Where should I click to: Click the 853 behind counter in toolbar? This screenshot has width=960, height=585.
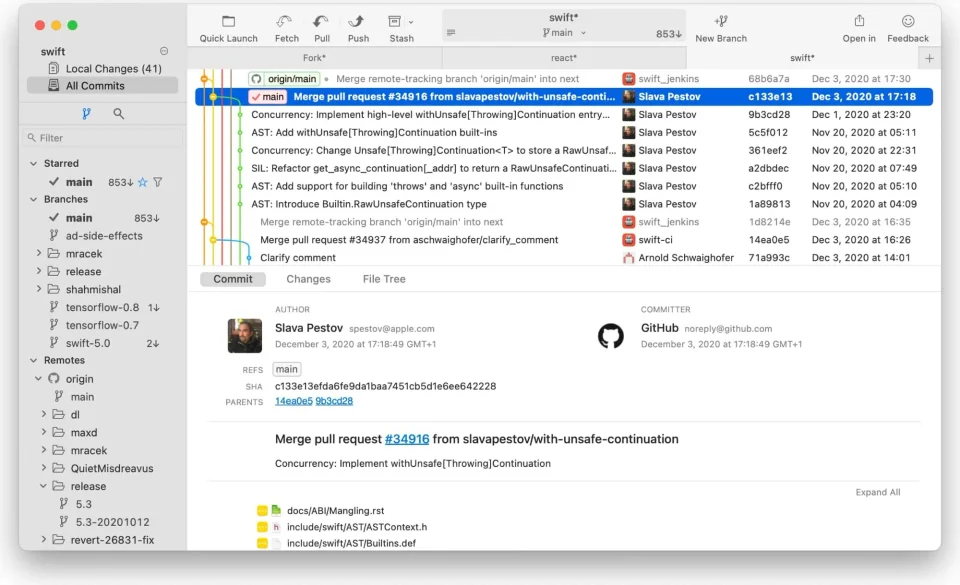point(669,34)
